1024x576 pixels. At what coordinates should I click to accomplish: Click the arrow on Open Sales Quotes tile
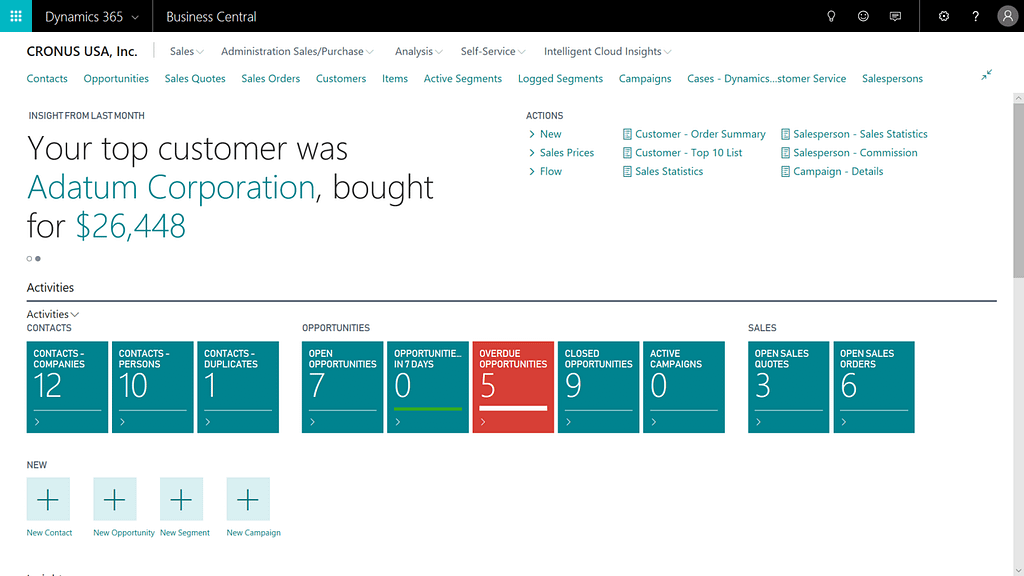point(758,422)
